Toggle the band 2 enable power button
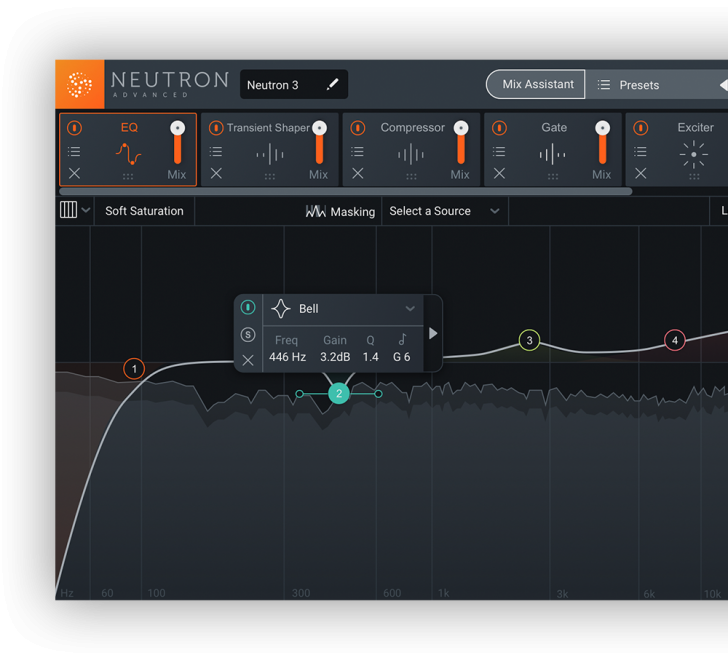The height and width of the screenshot is (660, 728). (248, 307)
